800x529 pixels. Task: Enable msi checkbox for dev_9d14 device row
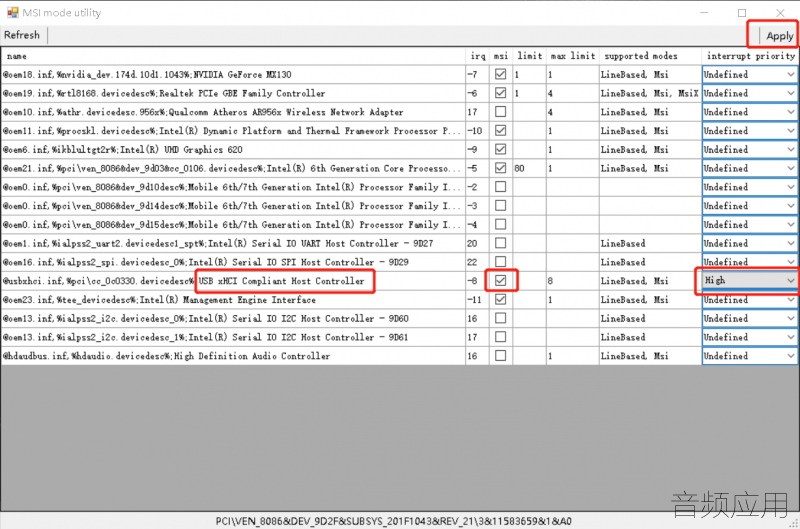point(501,206)
